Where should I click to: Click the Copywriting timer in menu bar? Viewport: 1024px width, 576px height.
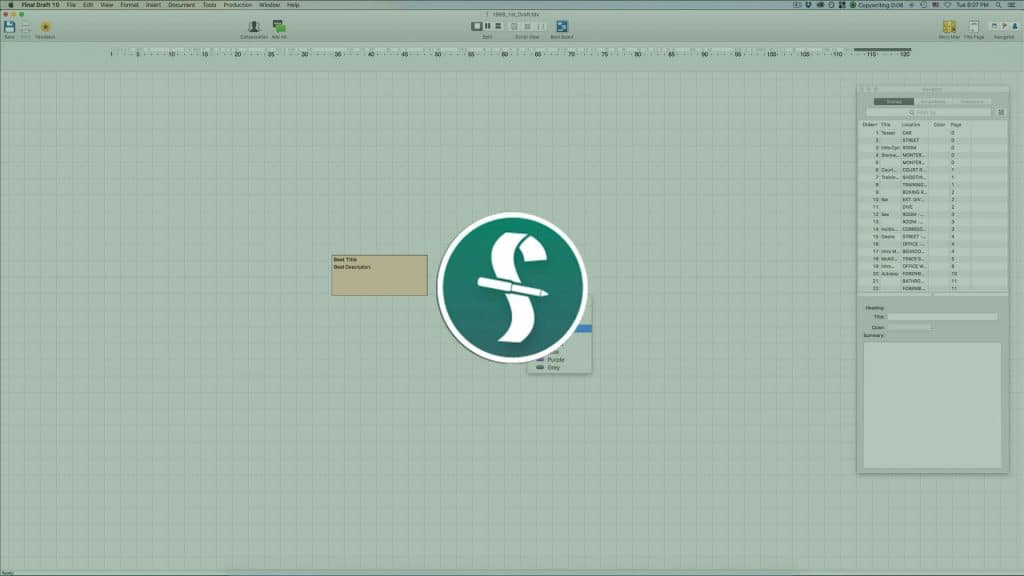(877, 5)
